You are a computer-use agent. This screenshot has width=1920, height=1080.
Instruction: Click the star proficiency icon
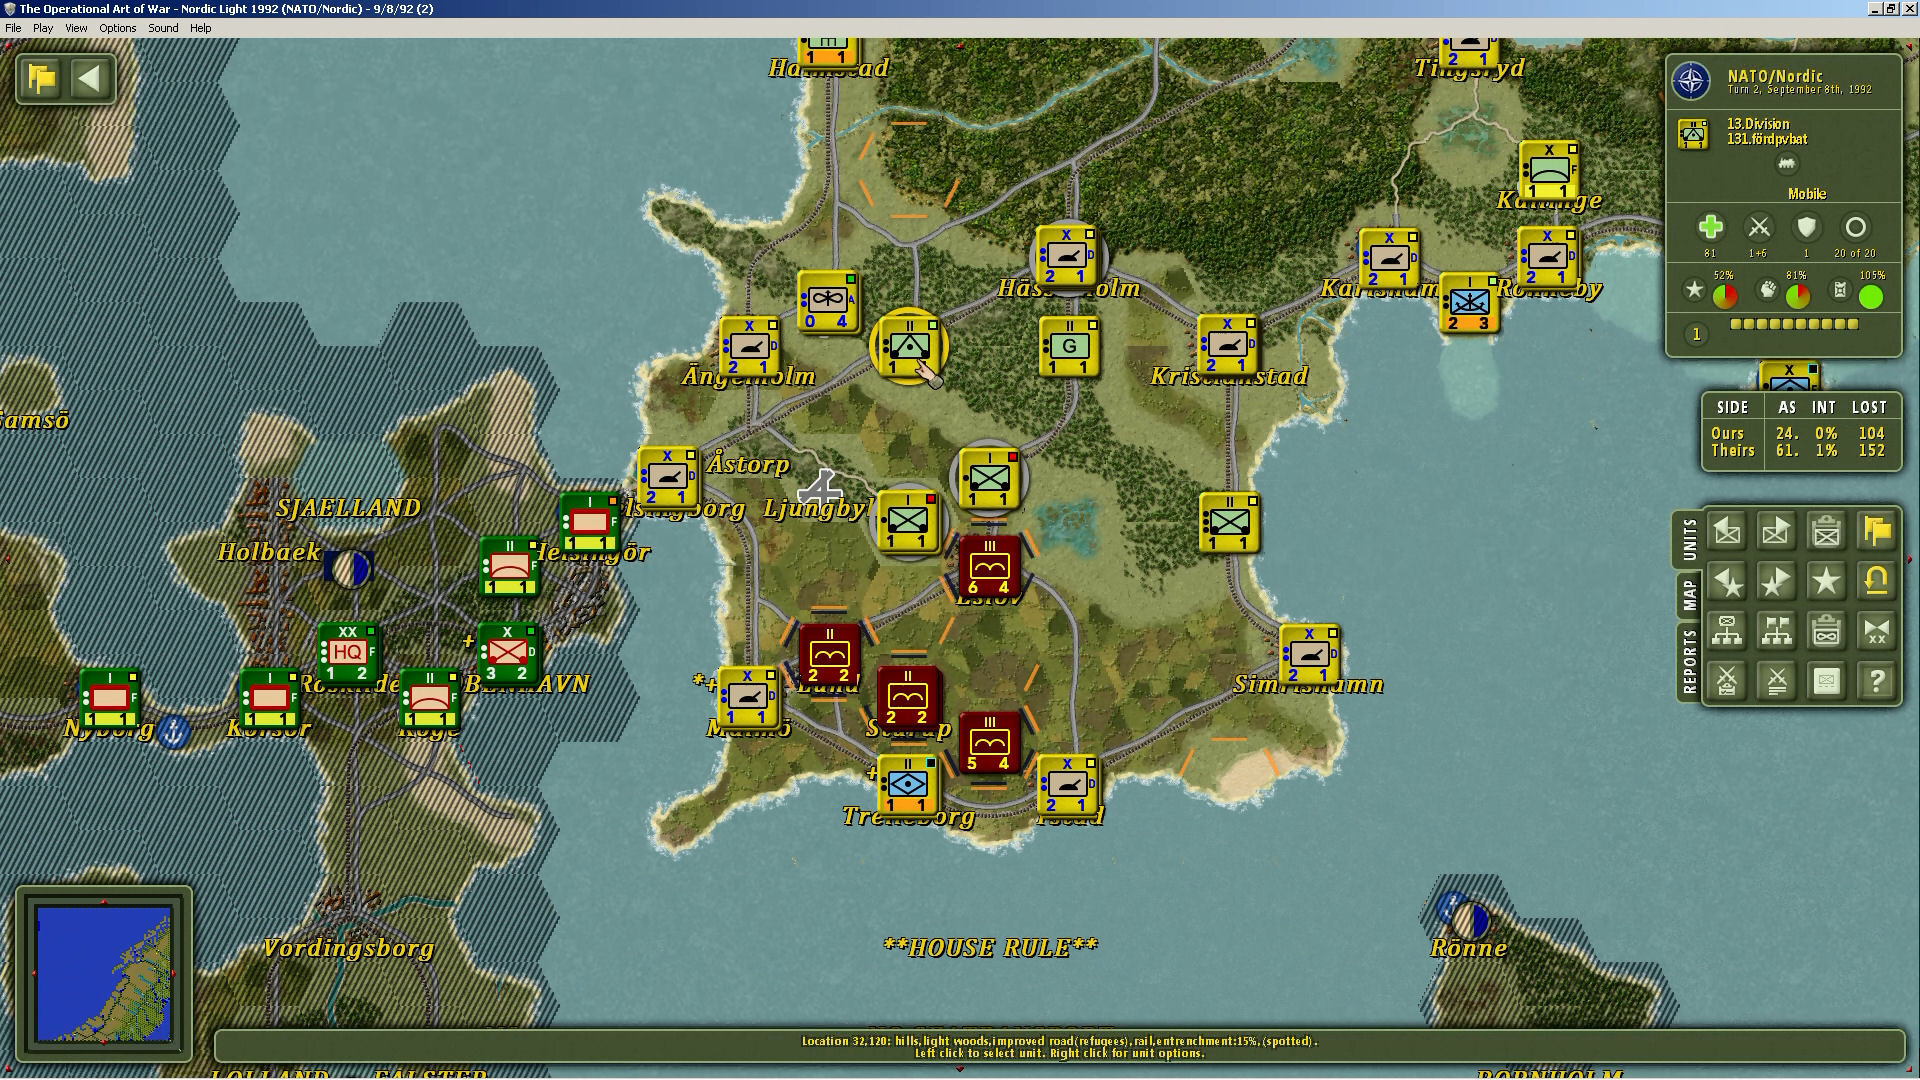click(x=1694, y=290)
